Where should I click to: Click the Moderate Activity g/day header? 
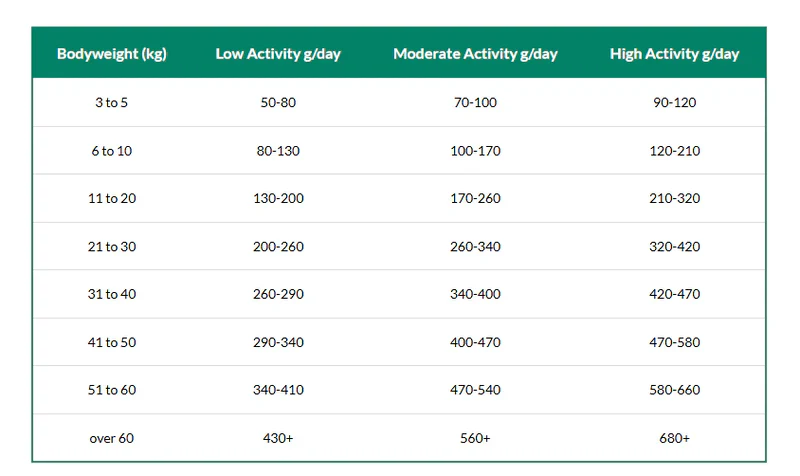pyautogui.click(x=476, y=54)
